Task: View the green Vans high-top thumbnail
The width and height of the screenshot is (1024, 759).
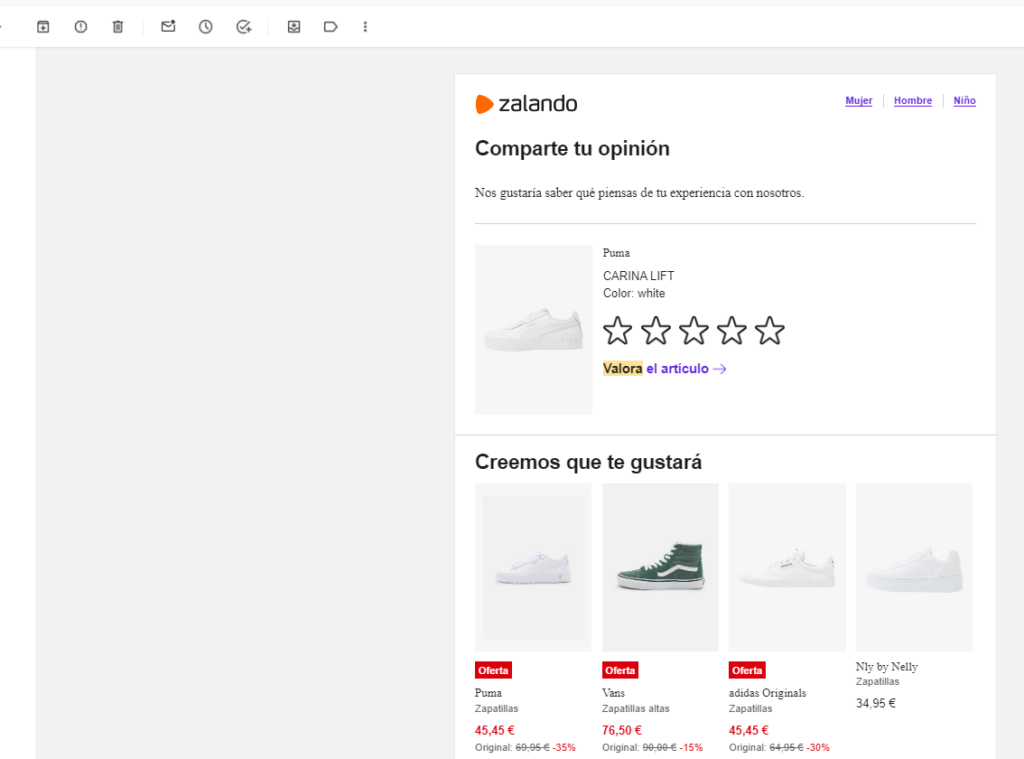Action: coord(660,567)
